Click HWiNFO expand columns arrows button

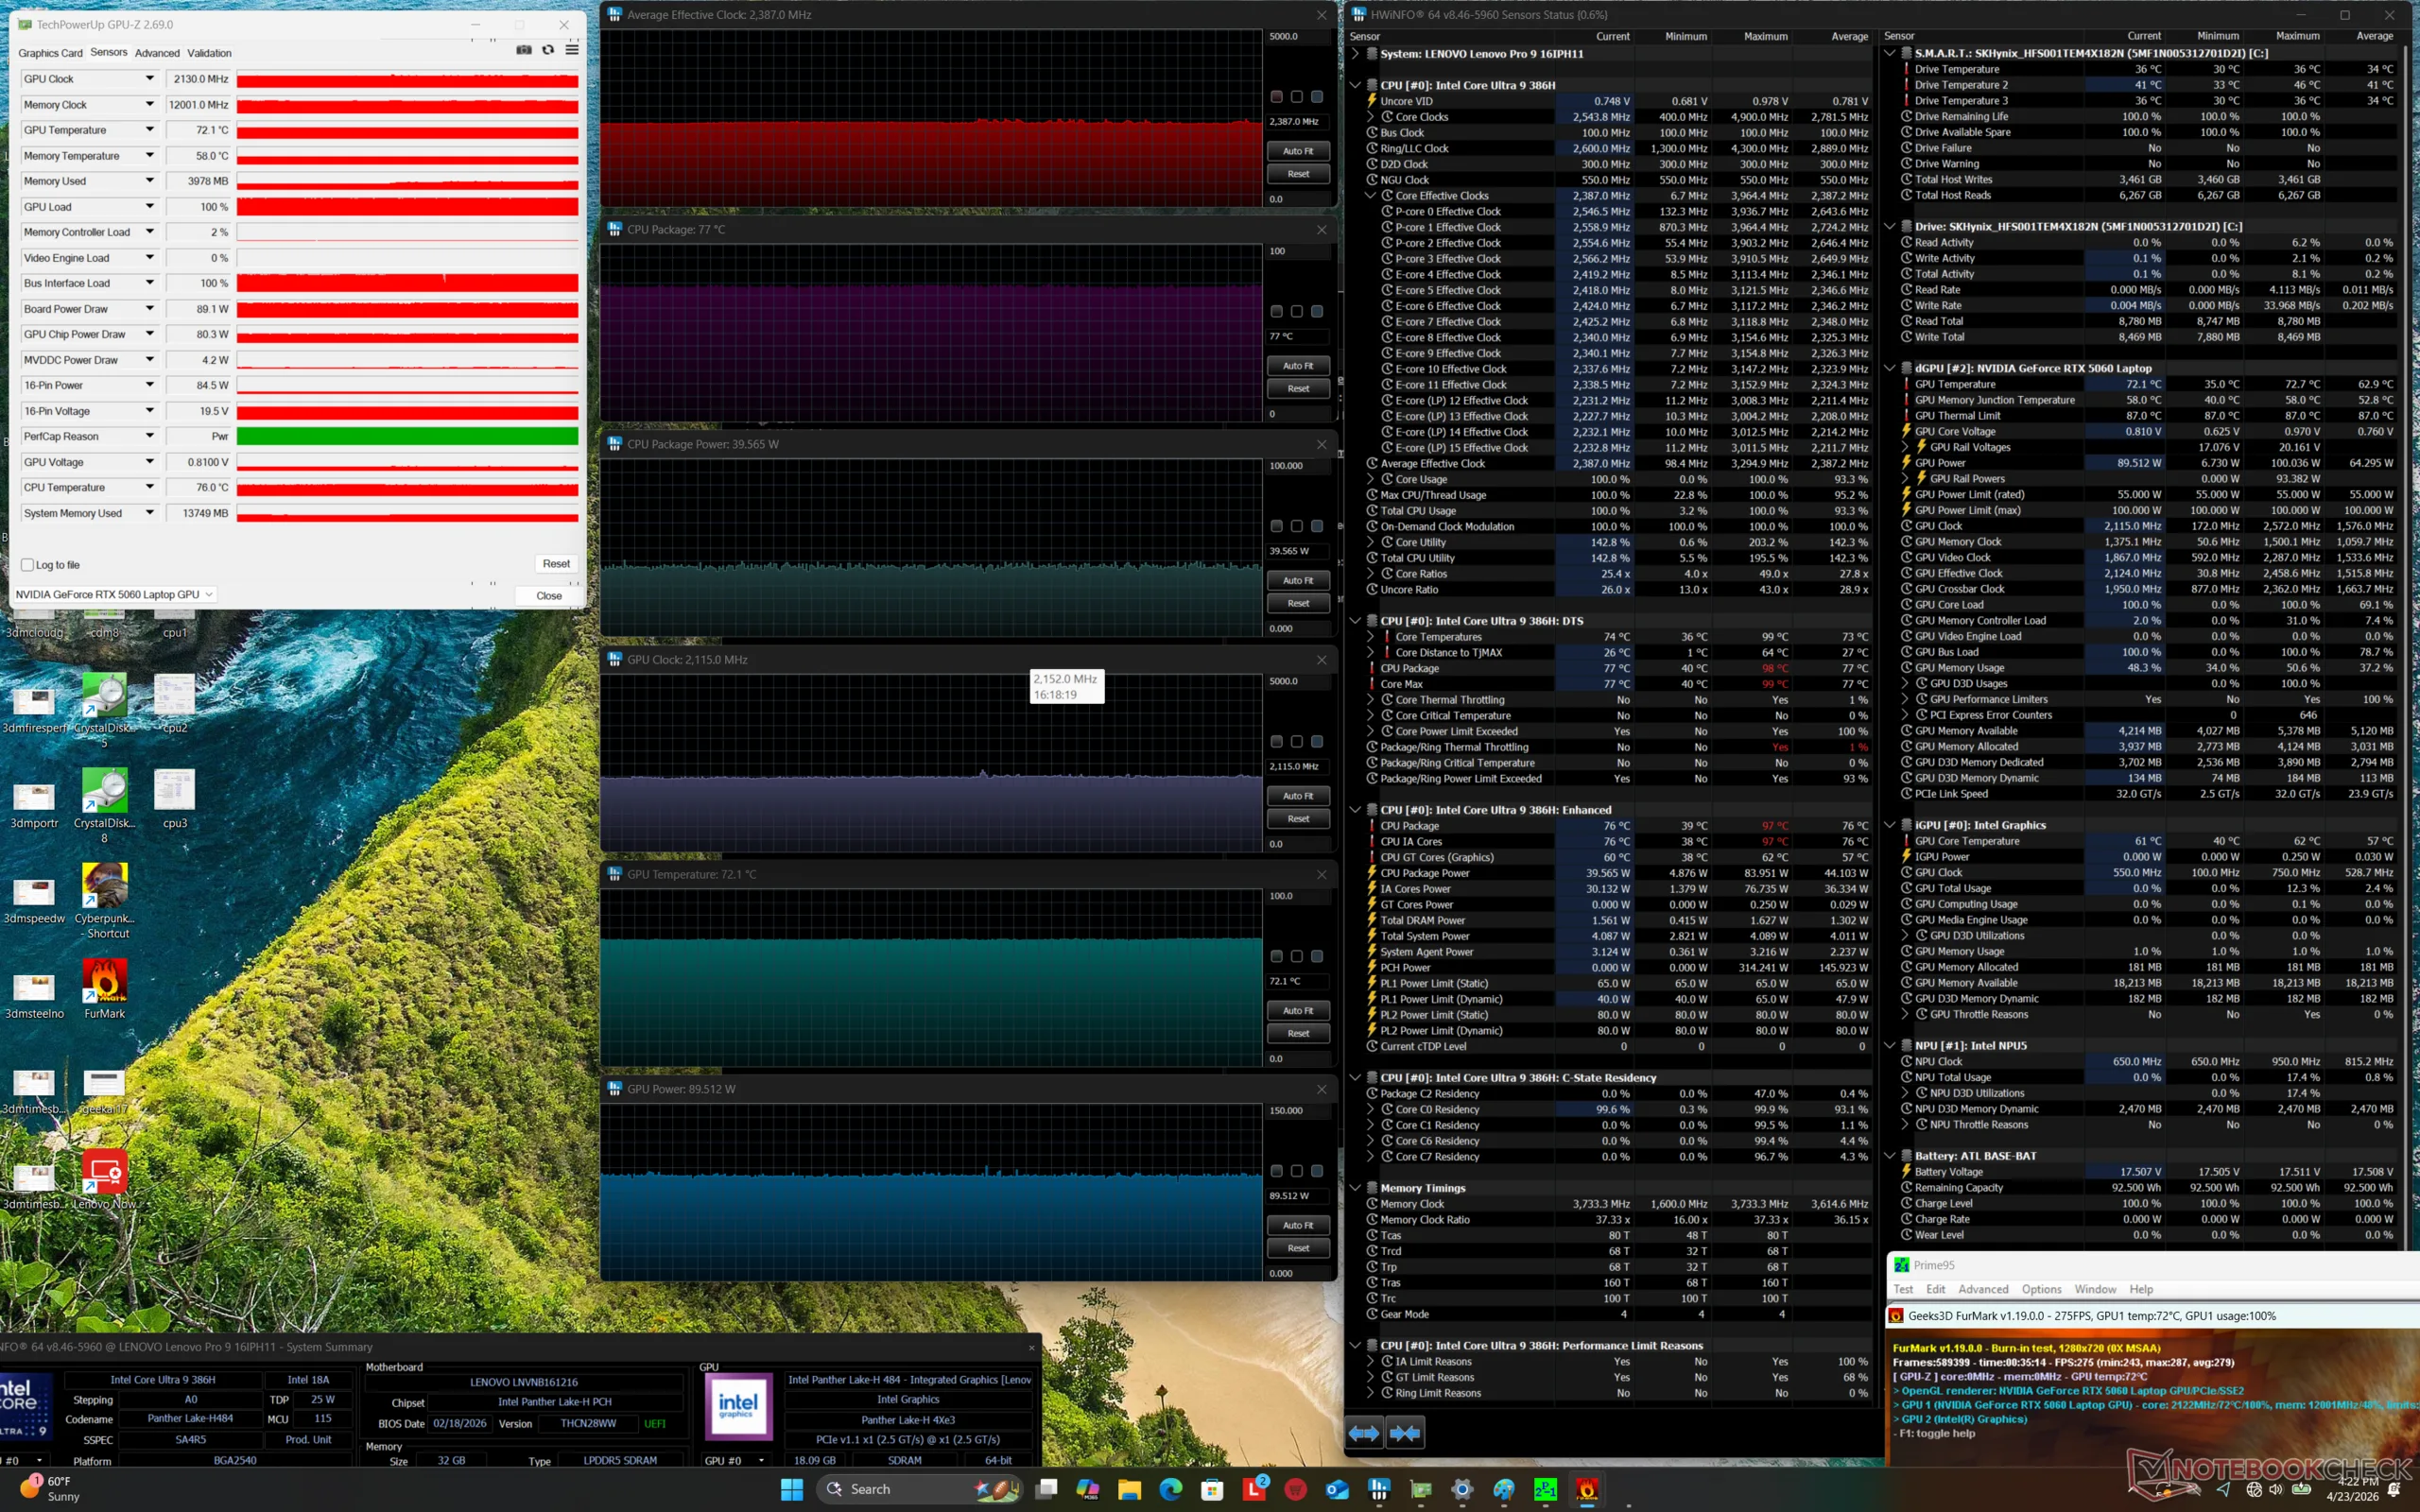point(1364,1432)
